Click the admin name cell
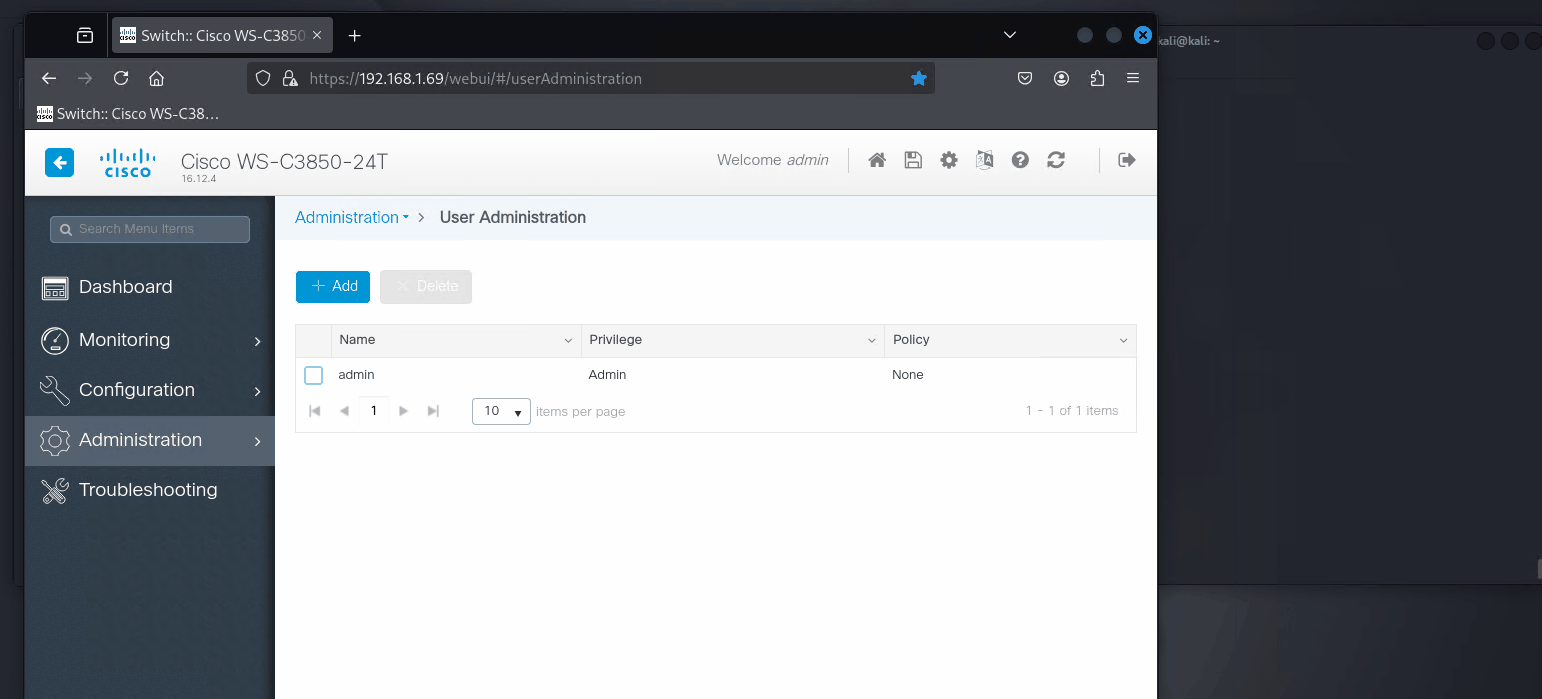Viewport: 1542px width, 699px height. [356, 375]
